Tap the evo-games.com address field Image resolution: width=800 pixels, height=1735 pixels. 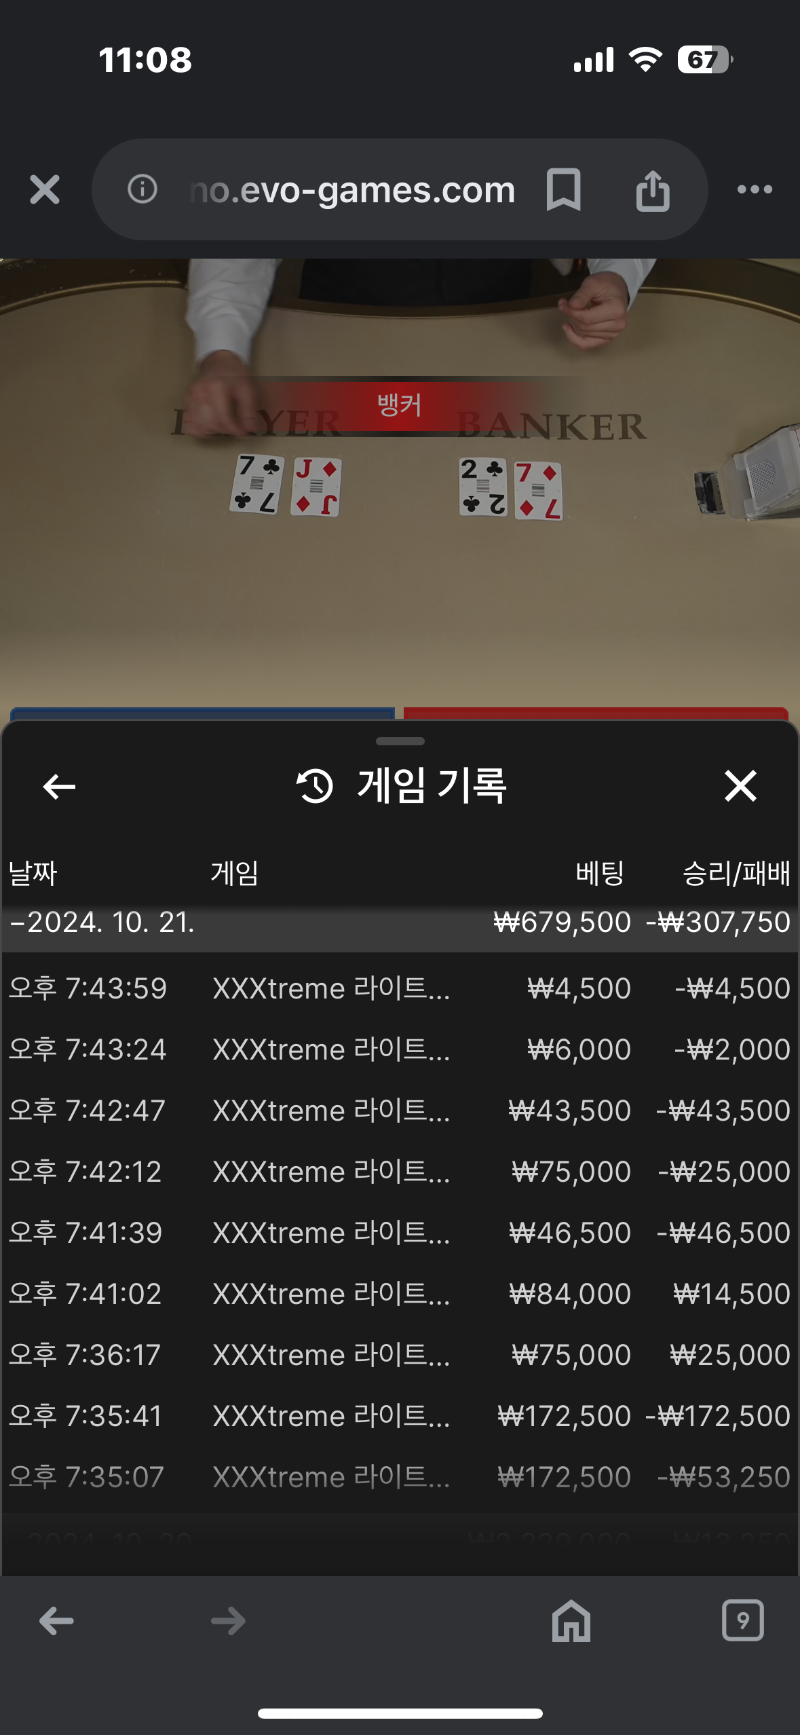point(352,189)
